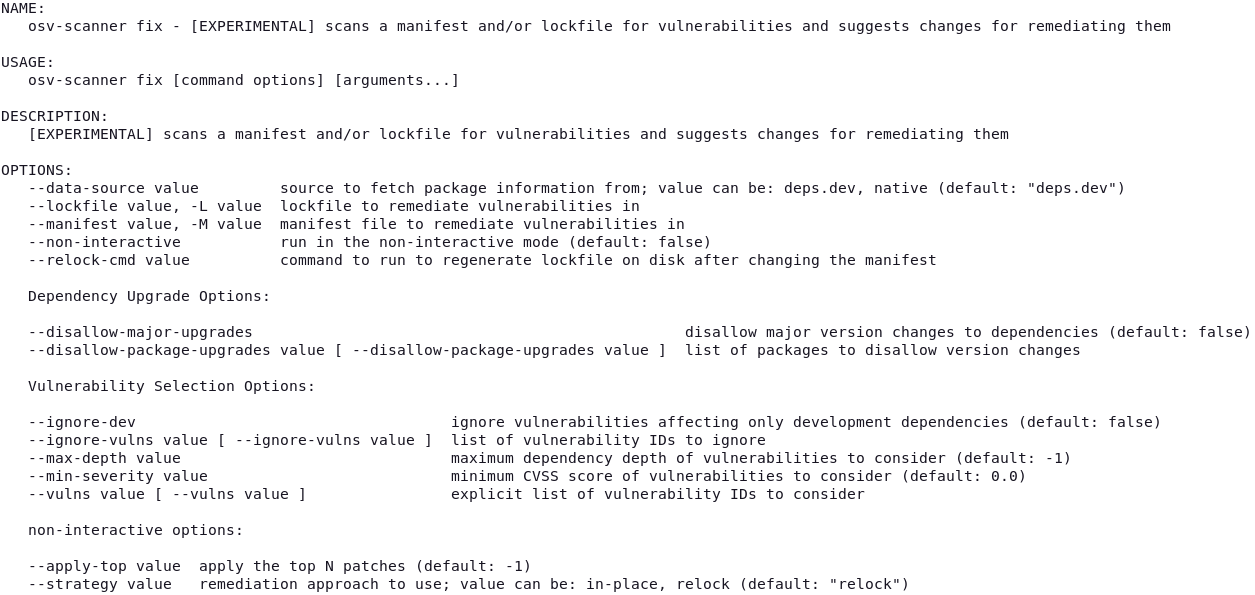Viewport: 1255px width, 595px height.
Task: Click the "deps.dev" default value text
Action: pyautogui.click(x=1071, y=188)
